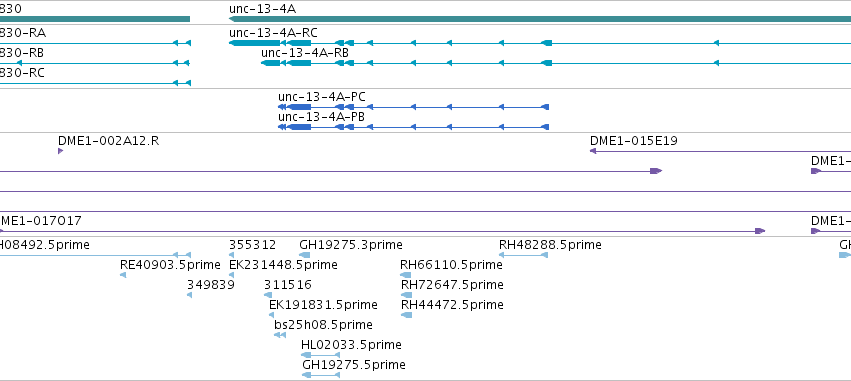Image resolution: width=851 pixels, height=381 pixels.
Task: Click the DME1-002A12.R marker arrow
Action: pyautogui.click(x=61, y=151)
